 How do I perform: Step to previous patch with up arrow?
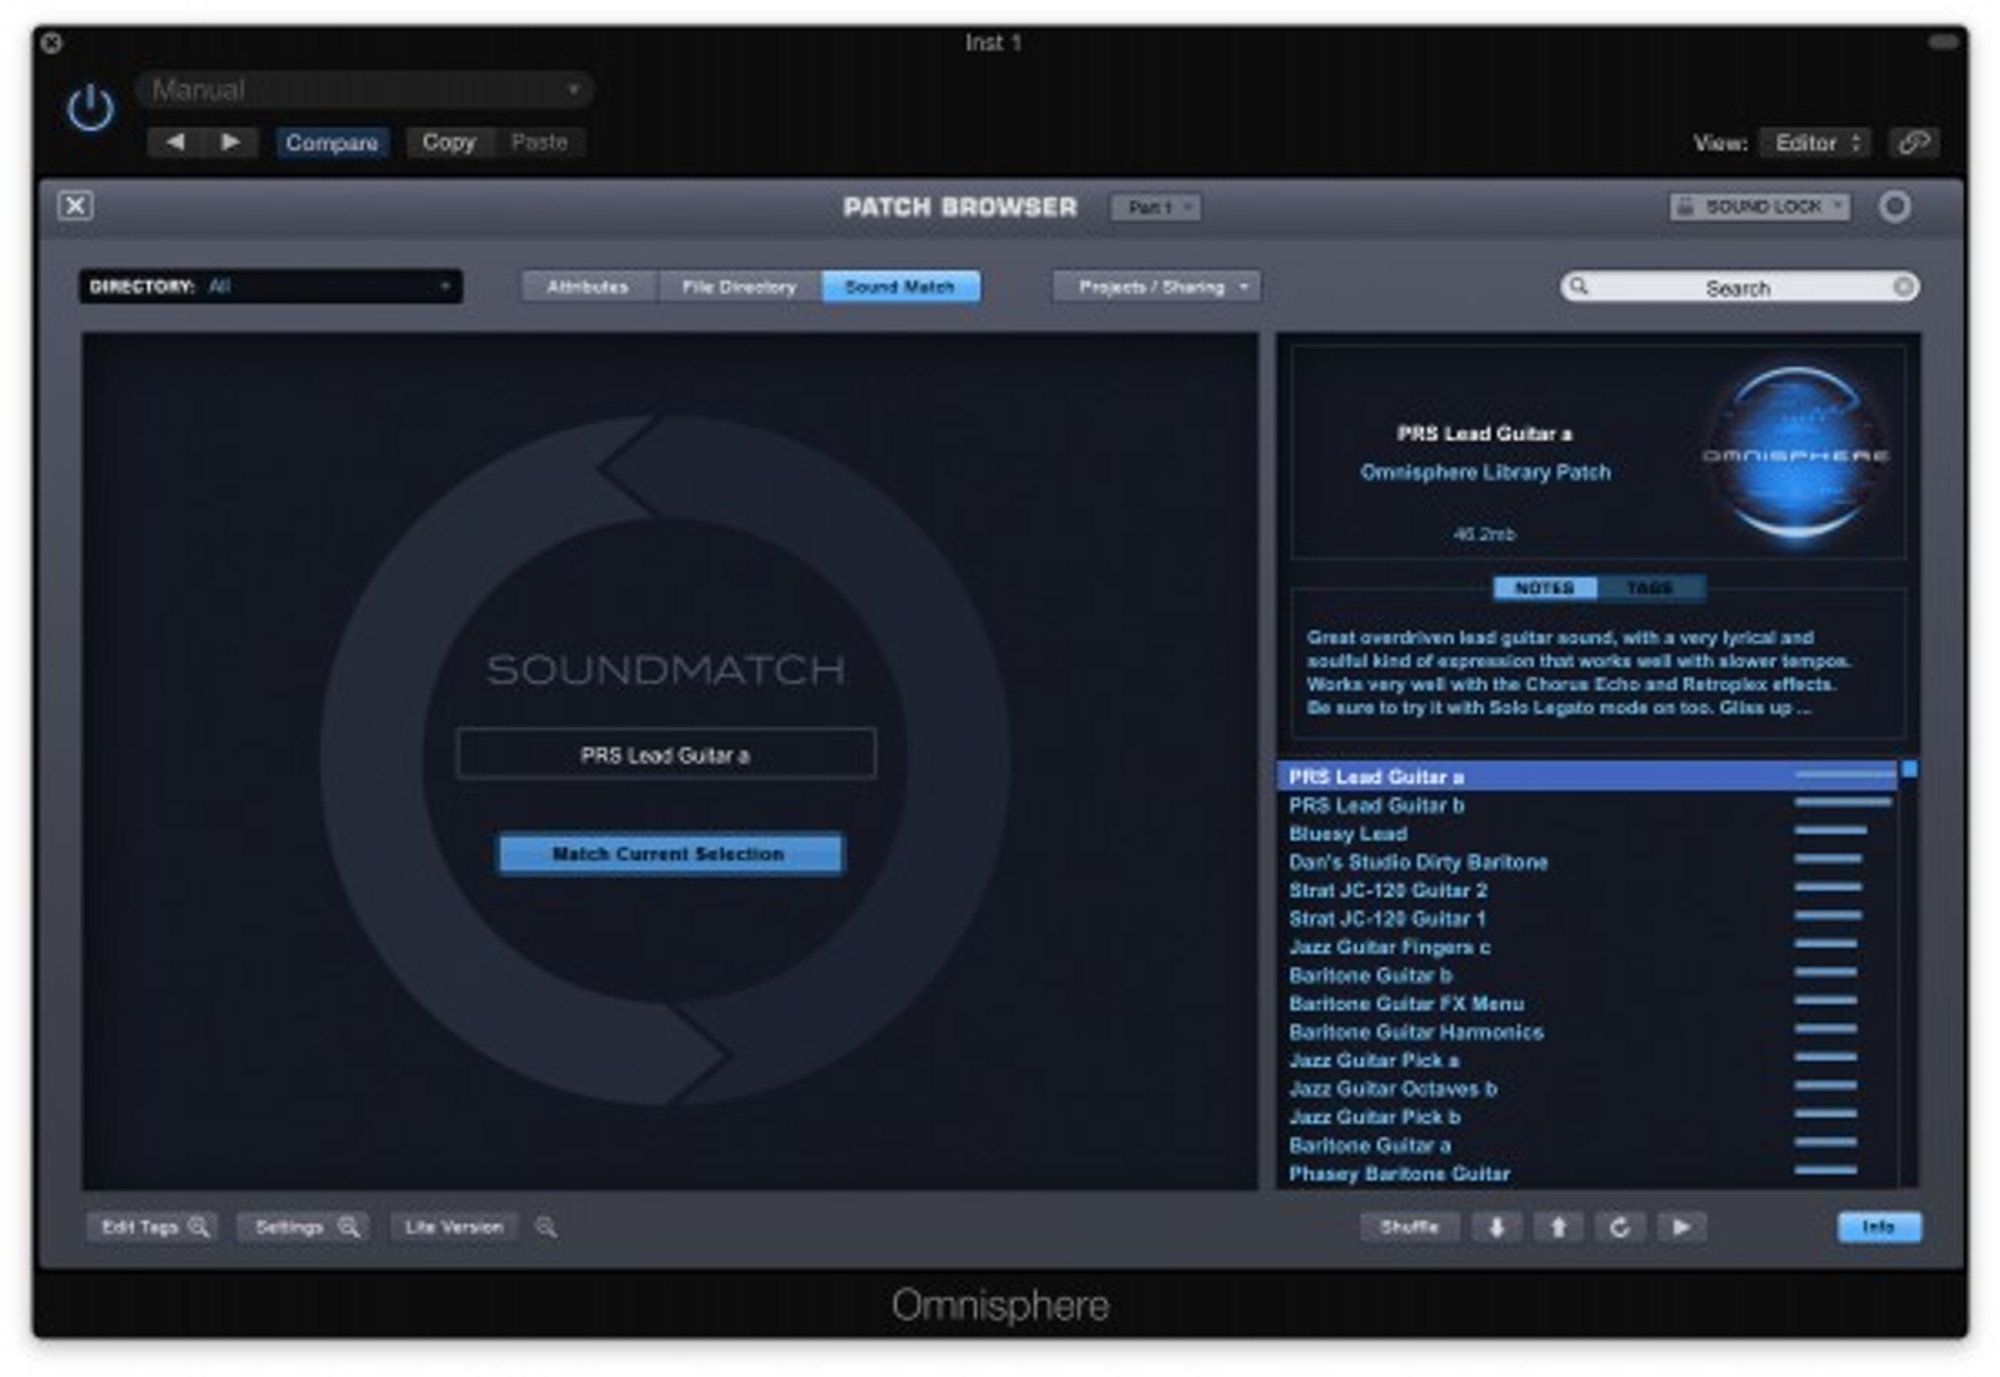(1558, 1227)
